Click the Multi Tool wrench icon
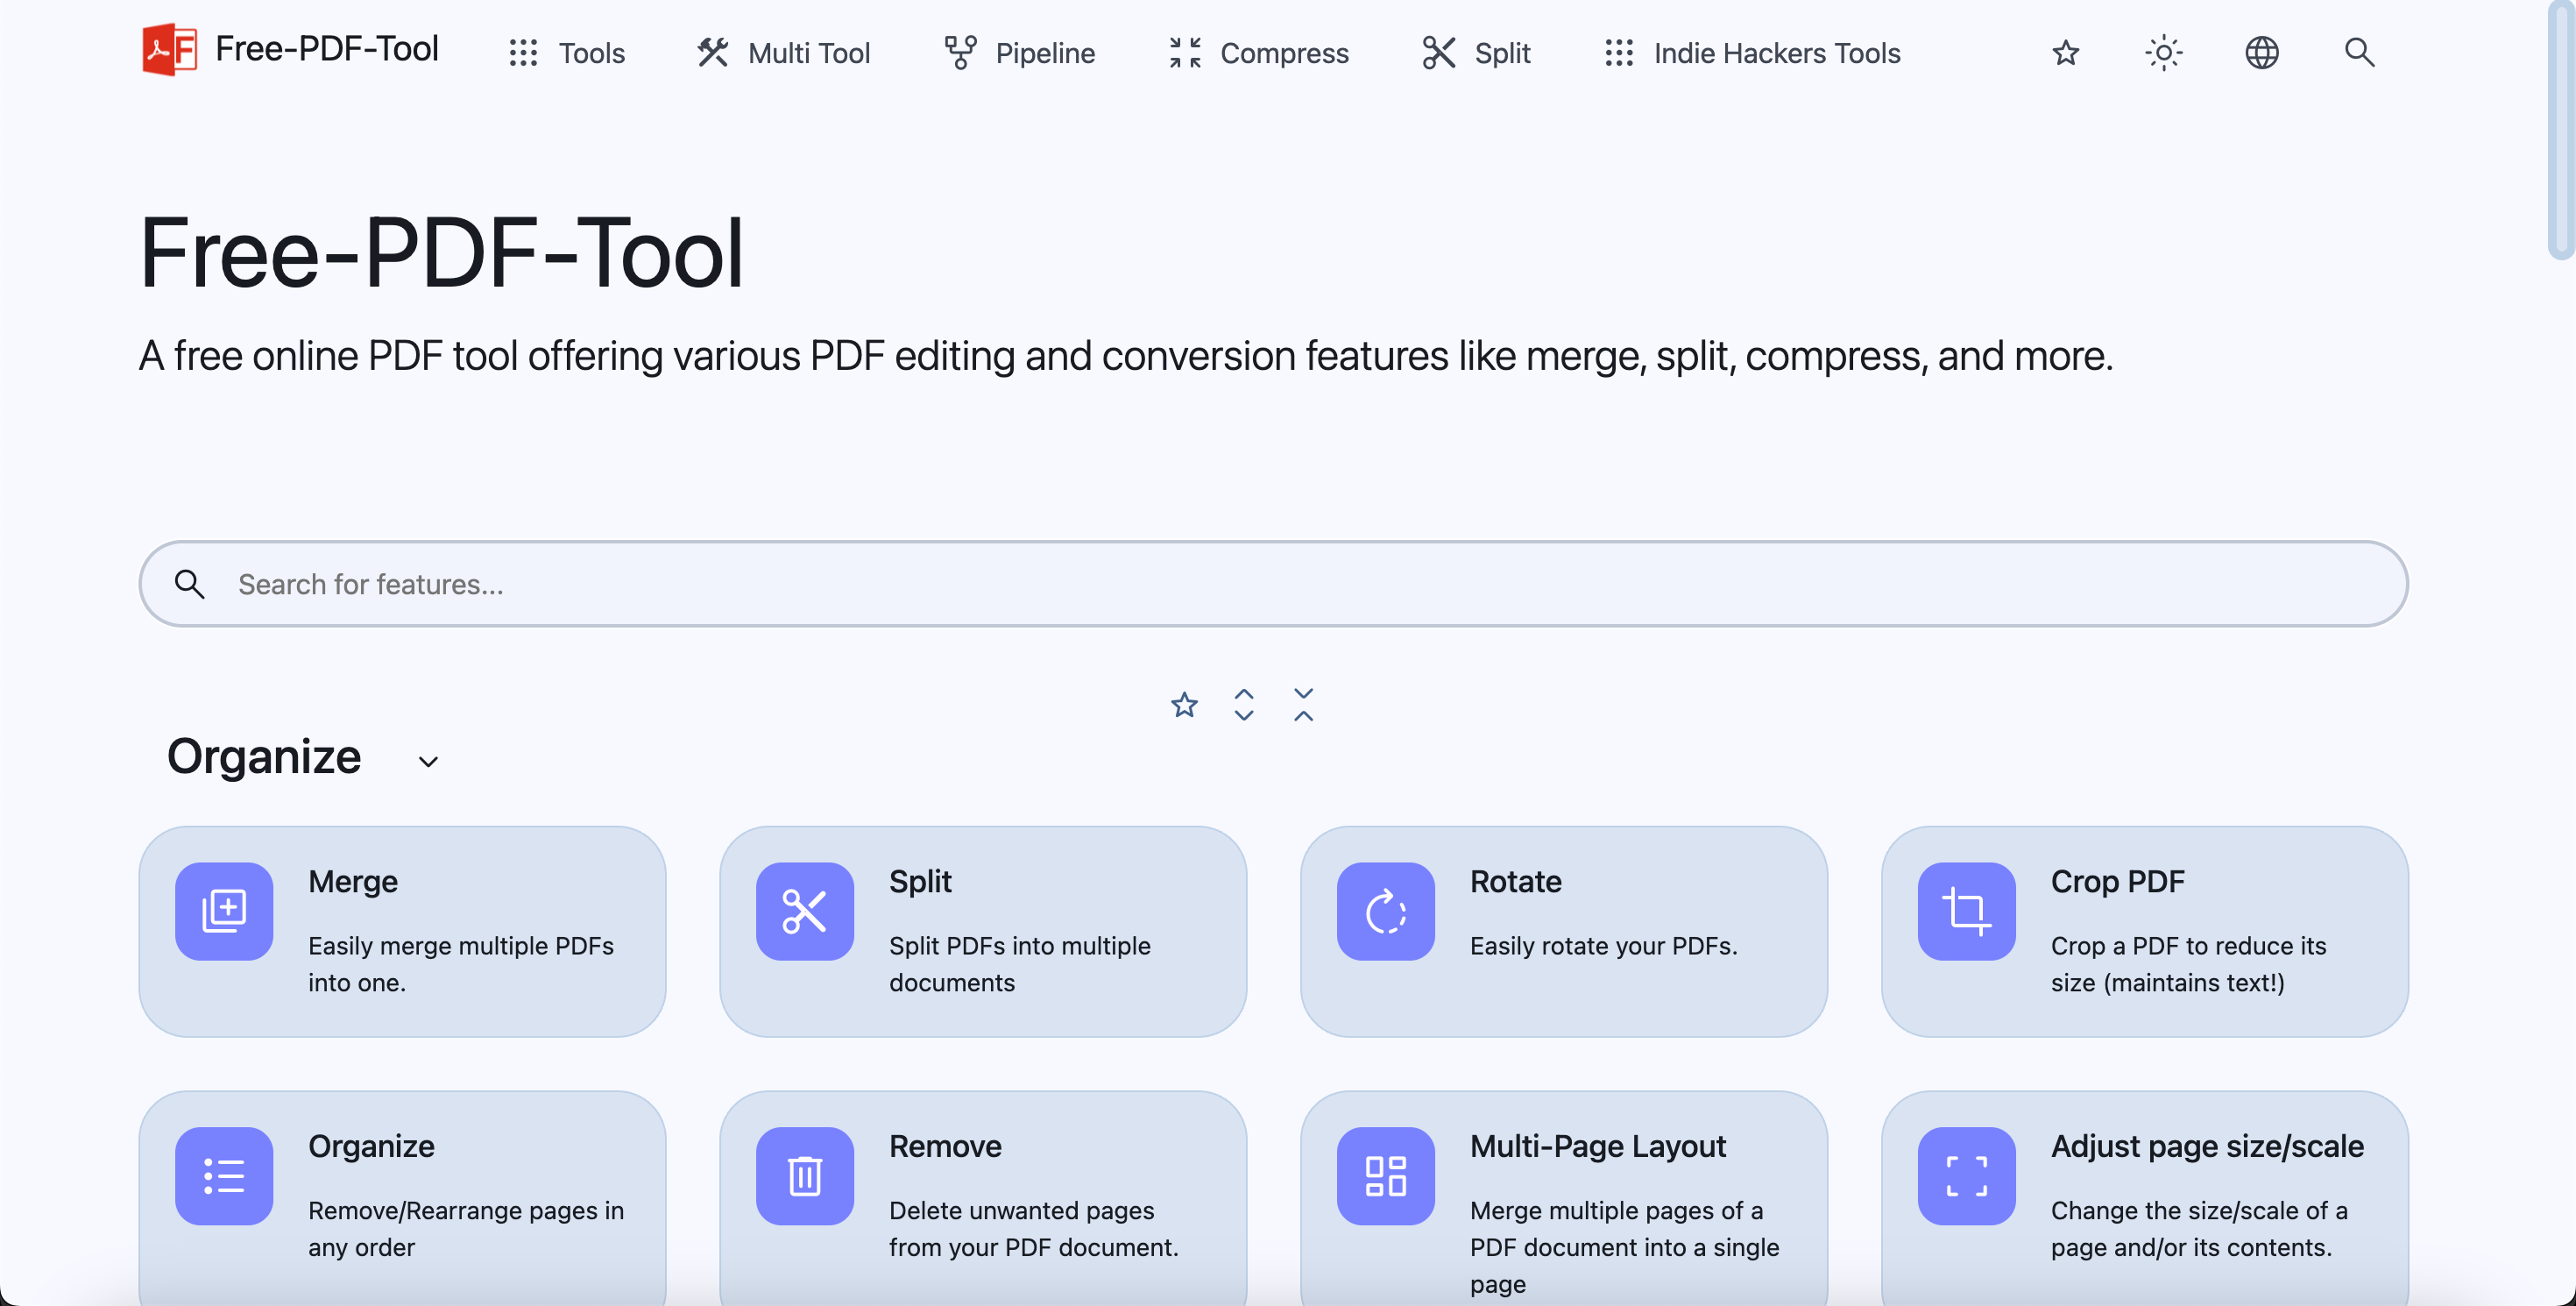 [x=712, y=52]
